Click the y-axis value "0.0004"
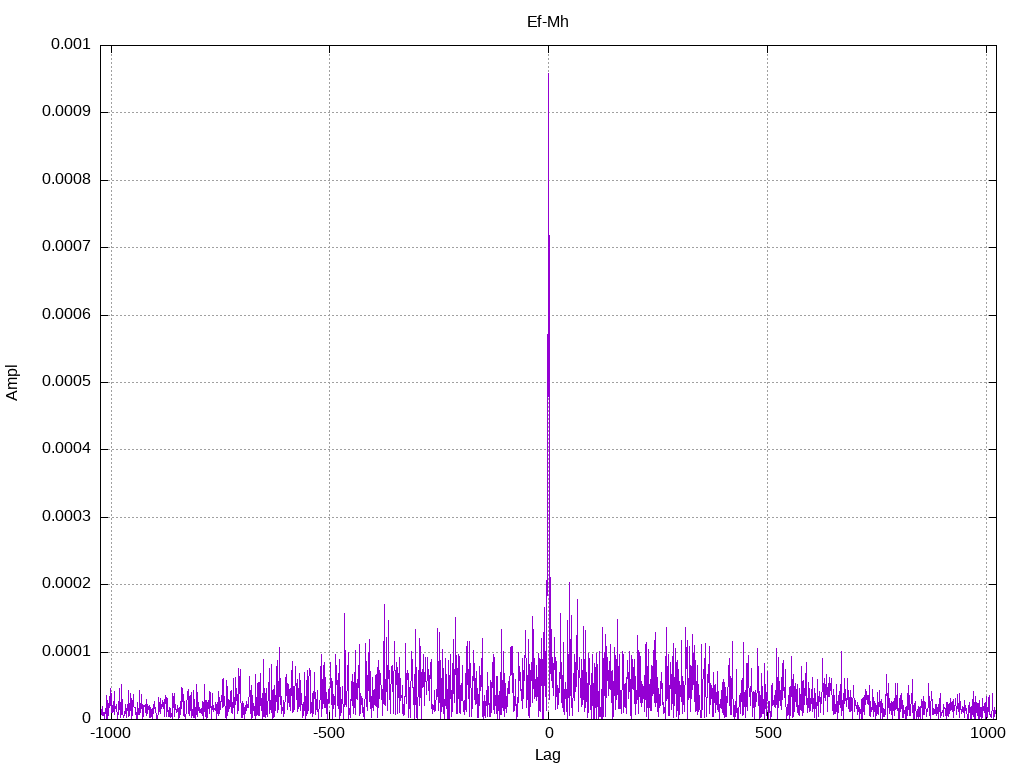1024x768 pixels. (x=66, y=448)
